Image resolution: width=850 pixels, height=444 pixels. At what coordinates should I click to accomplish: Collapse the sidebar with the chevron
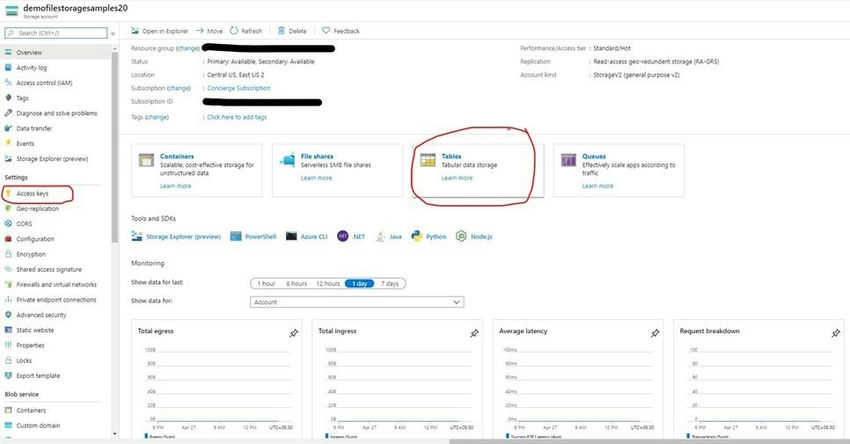(113, 34)
